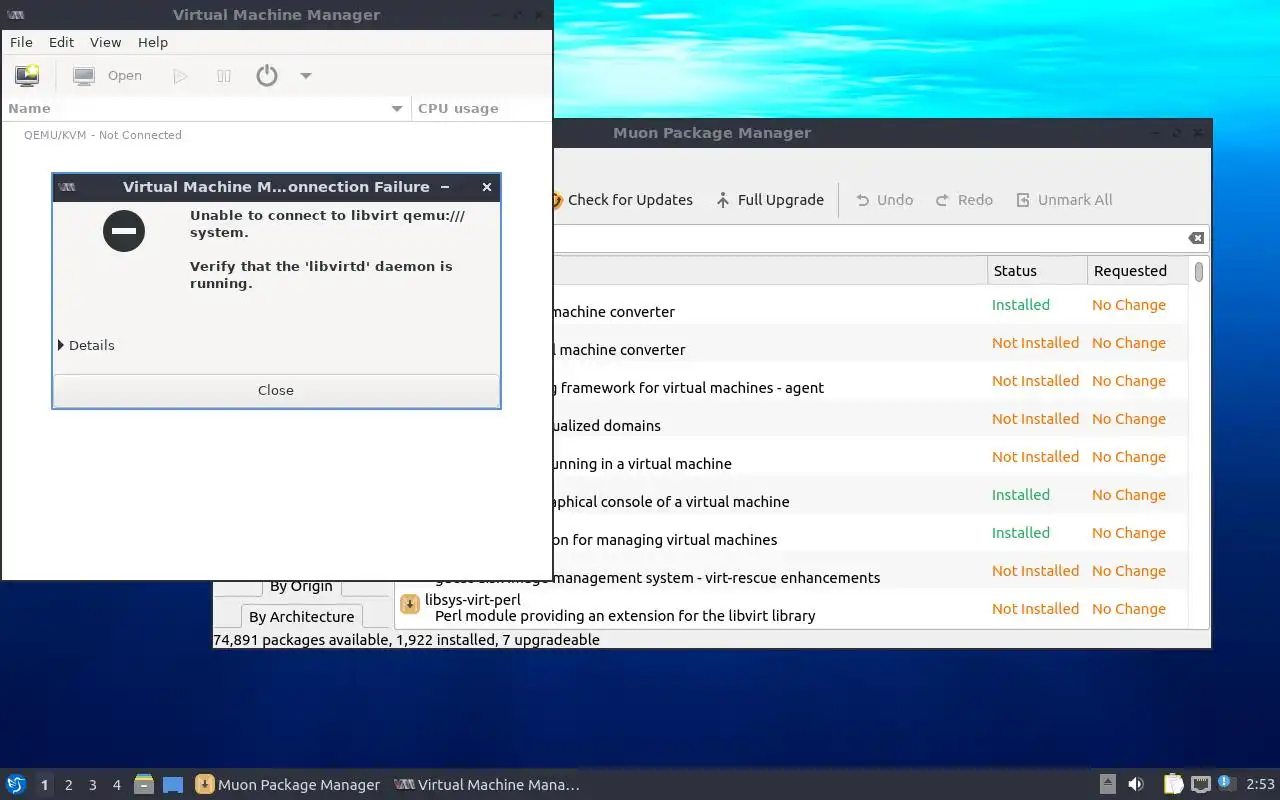Viewport: 1280px width, 800px height.
Task: Click Full Upgrade in Muon toolbar
Action: tap(770, 200)
